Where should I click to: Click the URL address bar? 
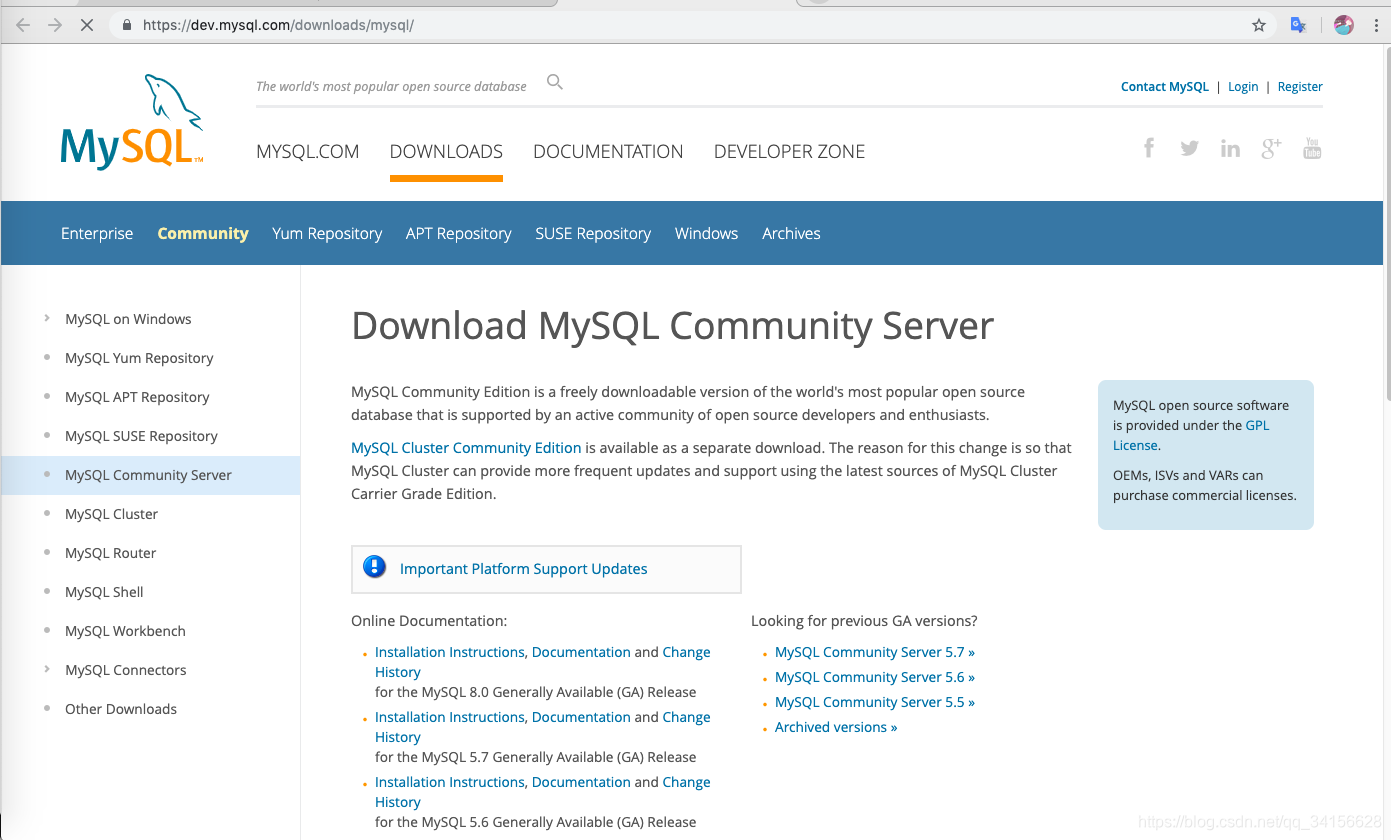tap(690, 25)
